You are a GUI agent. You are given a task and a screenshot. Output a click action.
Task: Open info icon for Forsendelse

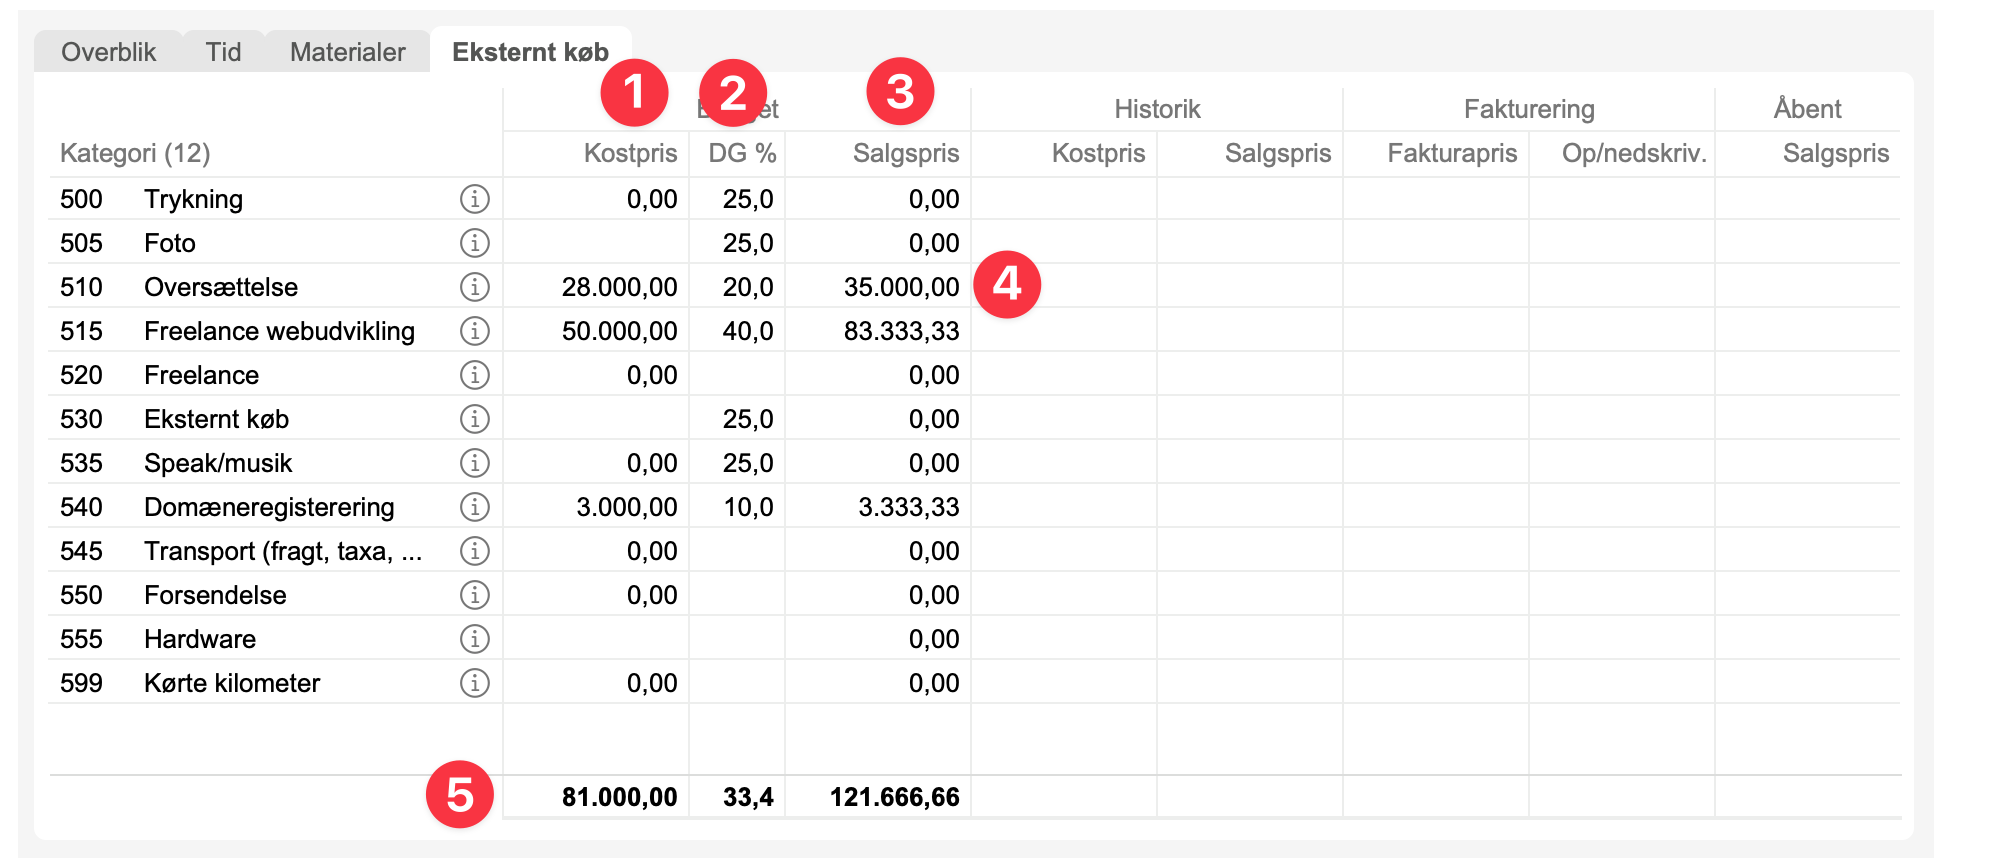coord(474,595)
